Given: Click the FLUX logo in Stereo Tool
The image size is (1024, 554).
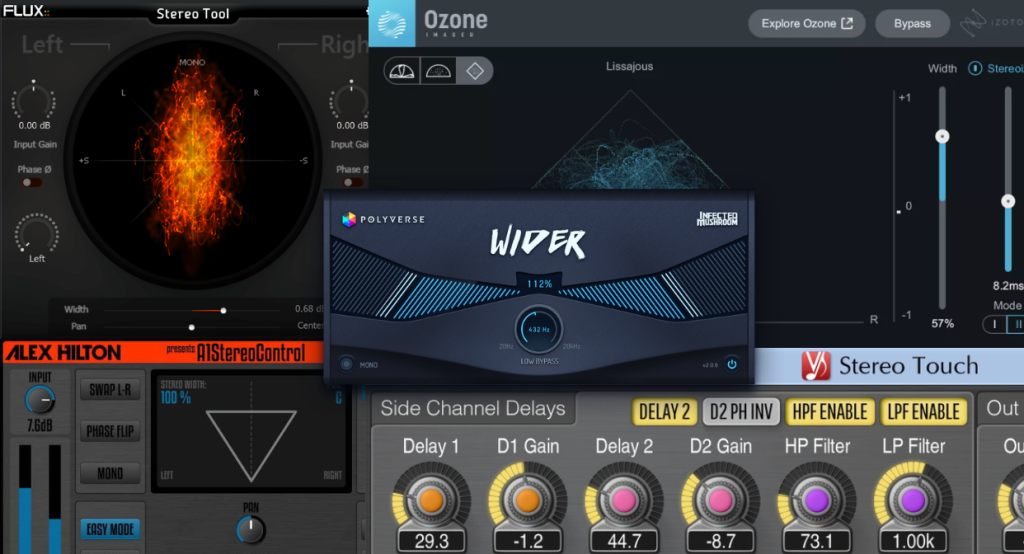Looking at the screenshot, I should click(26, 10).
